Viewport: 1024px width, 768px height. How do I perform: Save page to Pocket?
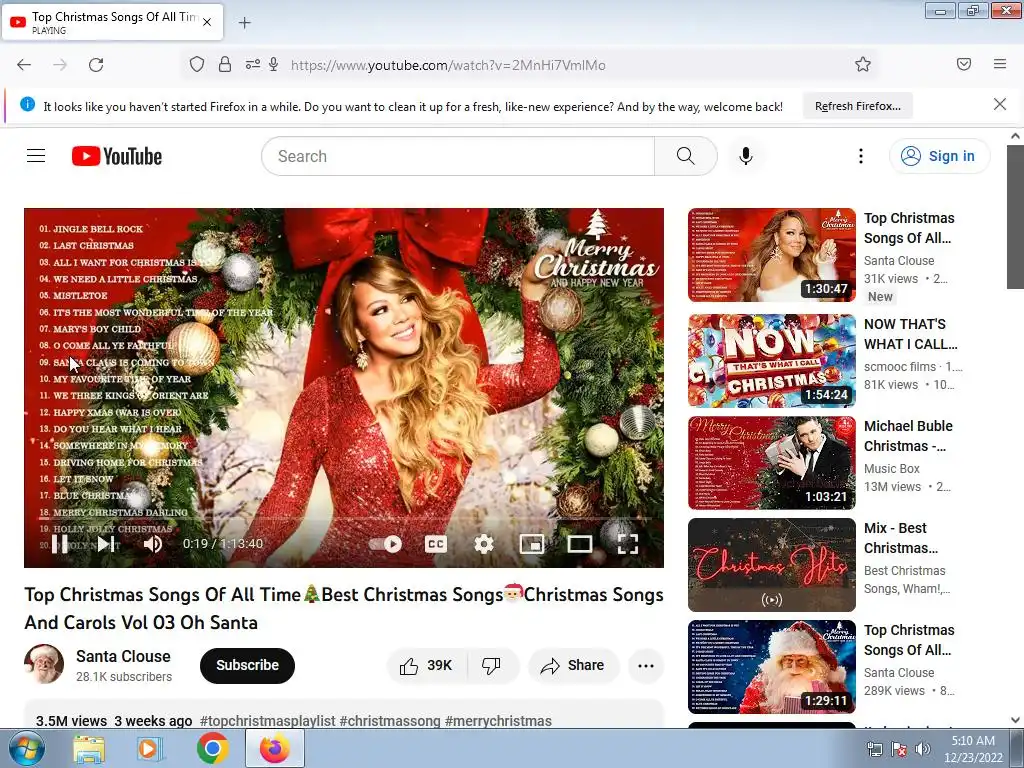click(964, 64)
